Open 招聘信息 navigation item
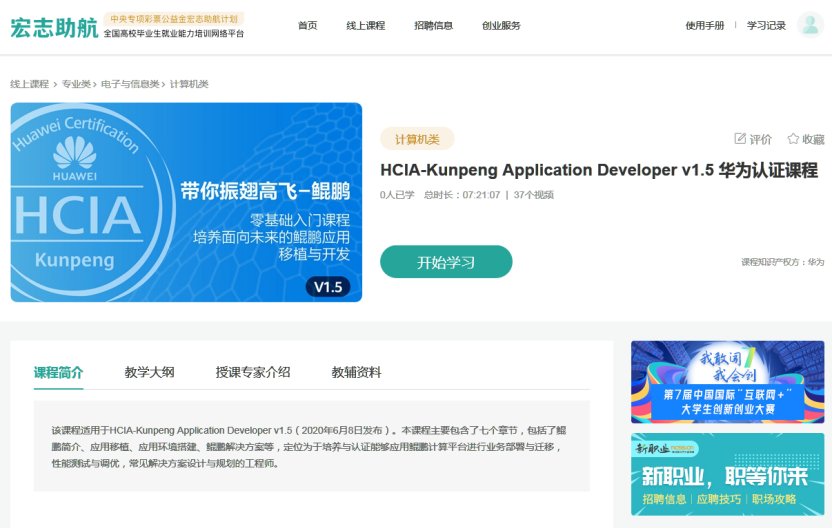The height and width of the screenshot is (528, 833). (434, 25)
